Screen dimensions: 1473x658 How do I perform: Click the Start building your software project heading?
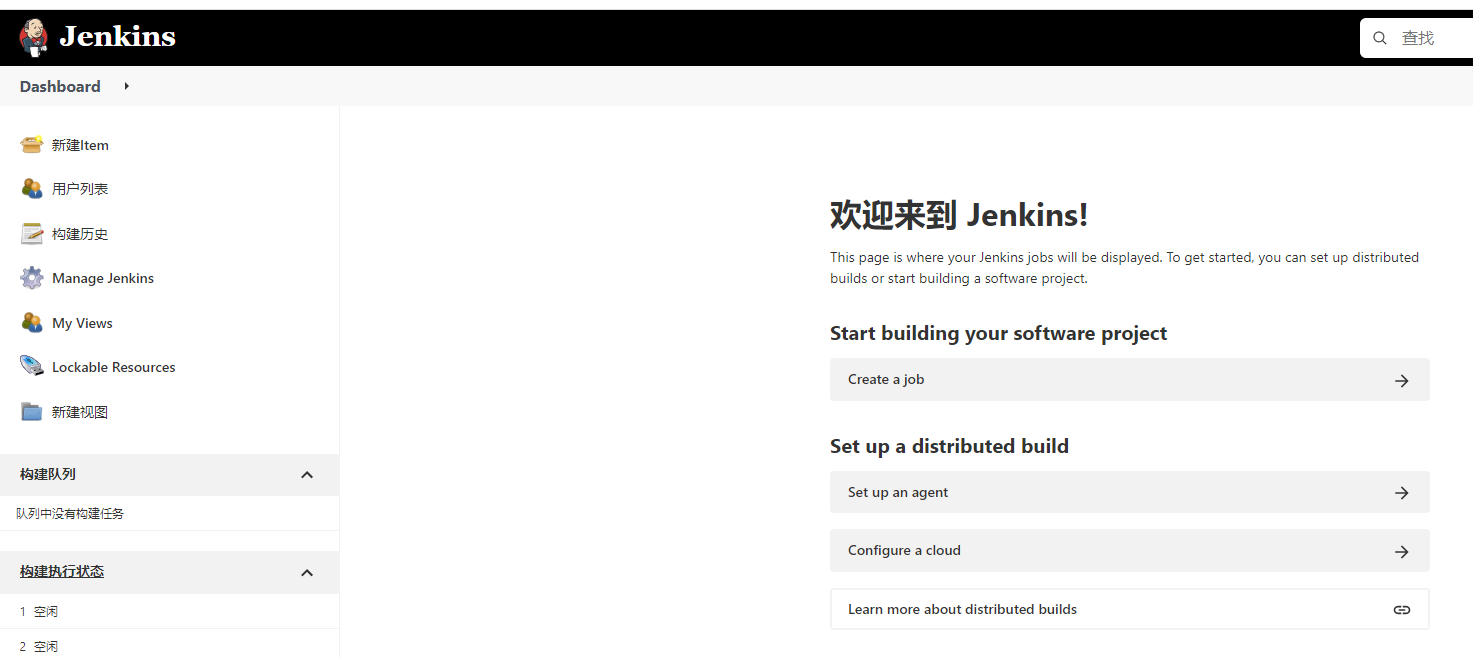point(999,333)
